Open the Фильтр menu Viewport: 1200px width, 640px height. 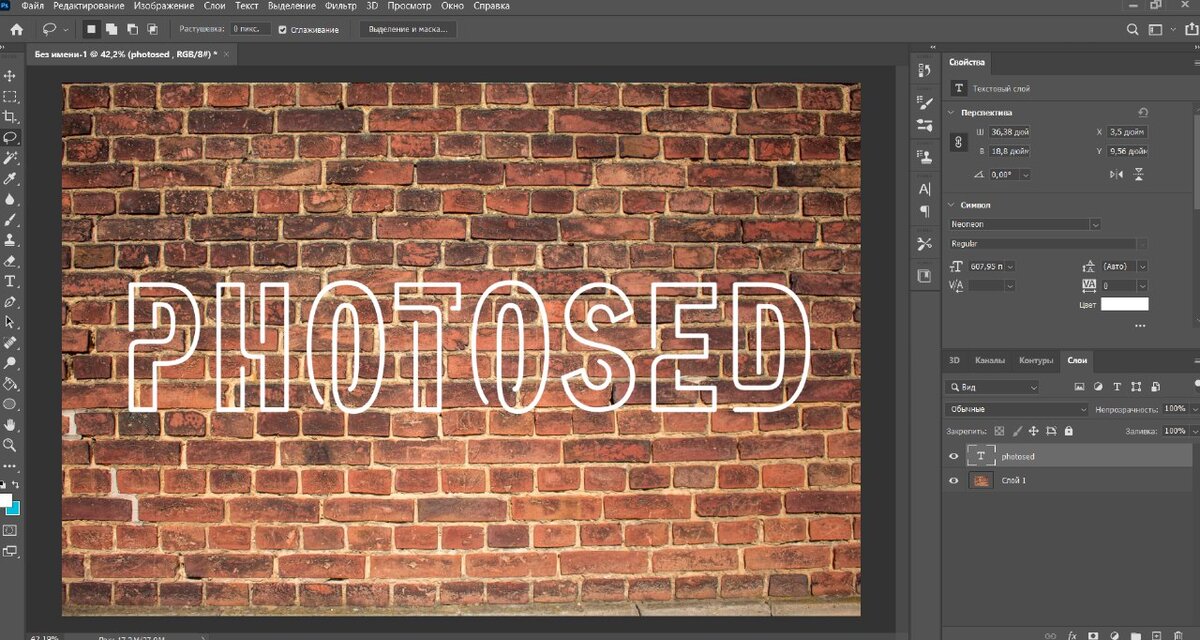(340, 6)
